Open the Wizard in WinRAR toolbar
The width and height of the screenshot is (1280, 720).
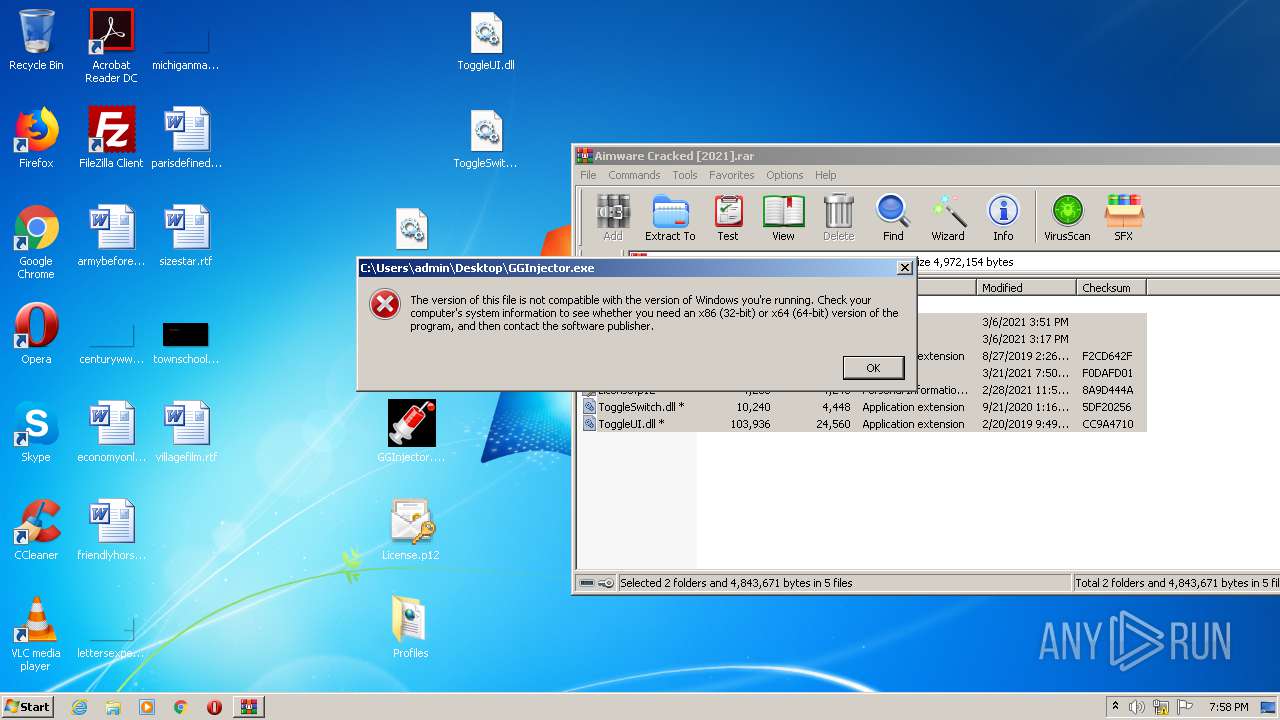pyautogui.click(x=948, y=218)
